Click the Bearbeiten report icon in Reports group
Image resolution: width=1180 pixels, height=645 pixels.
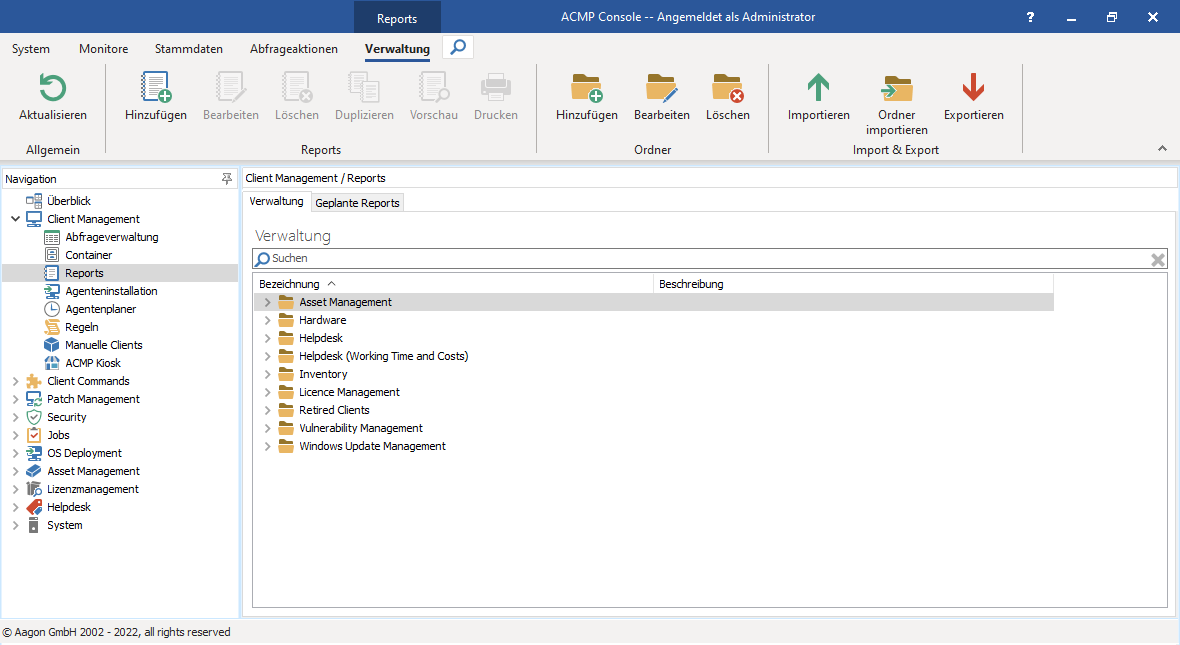pos(230,87)
